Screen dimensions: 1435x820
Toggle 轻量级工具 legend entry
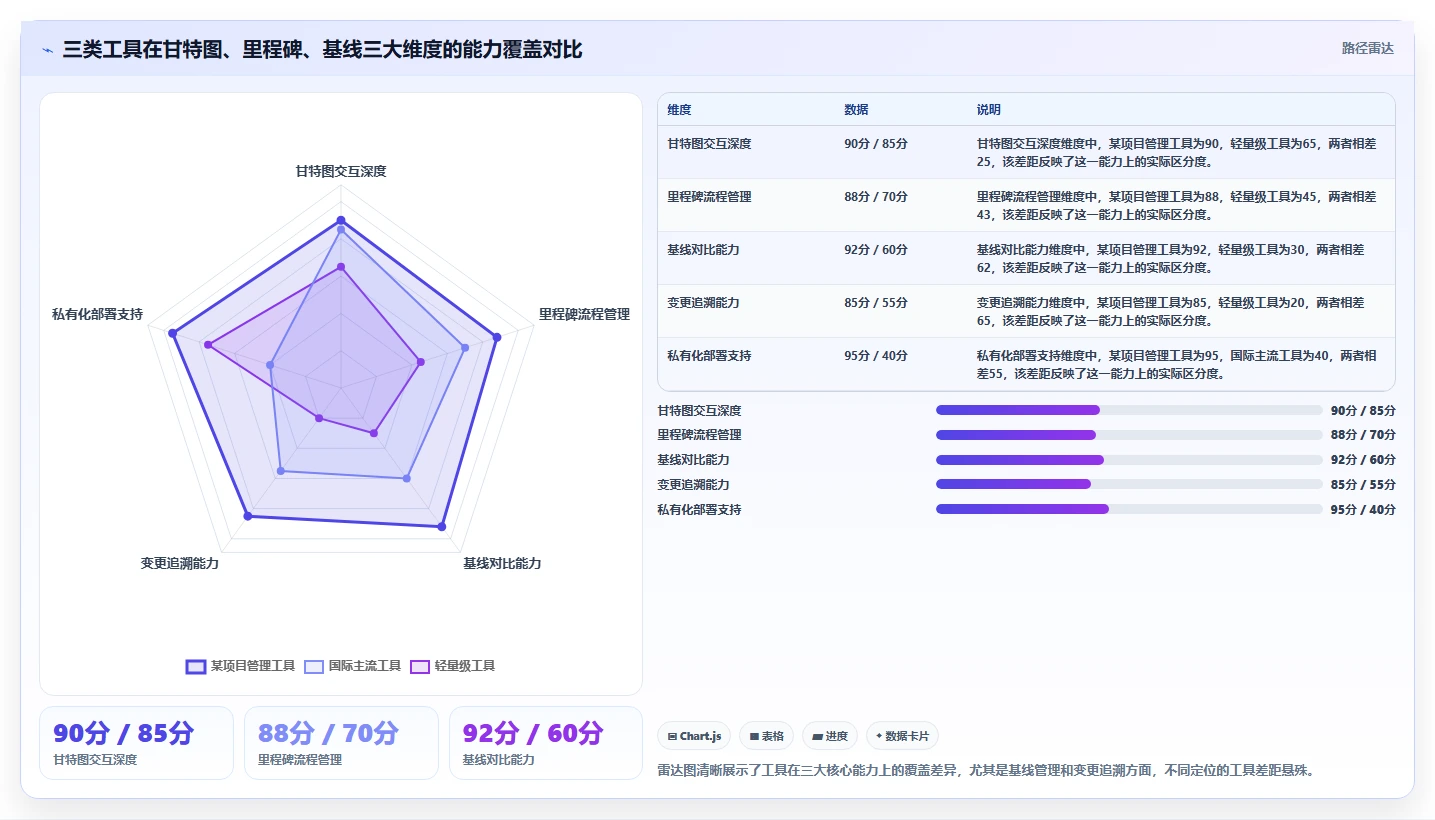click(x=453, y=666)
